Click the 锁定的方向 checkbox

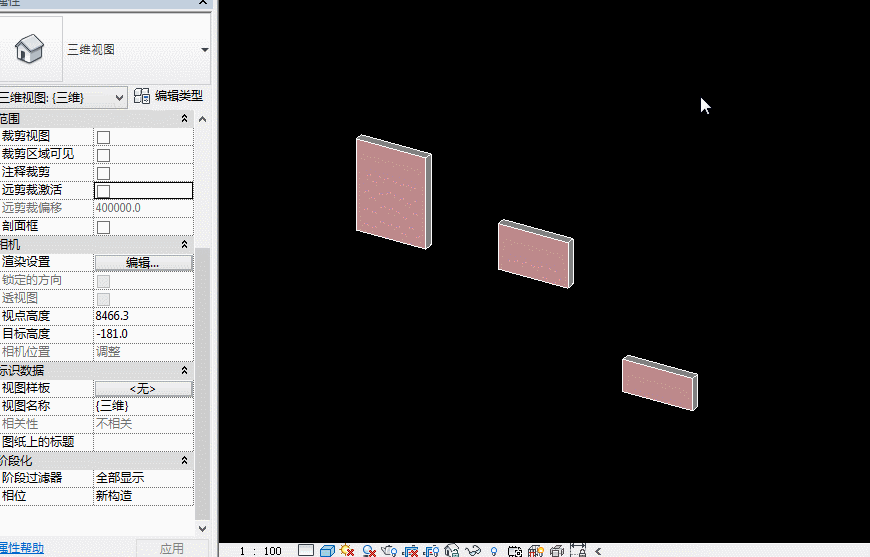click(103, 281)
